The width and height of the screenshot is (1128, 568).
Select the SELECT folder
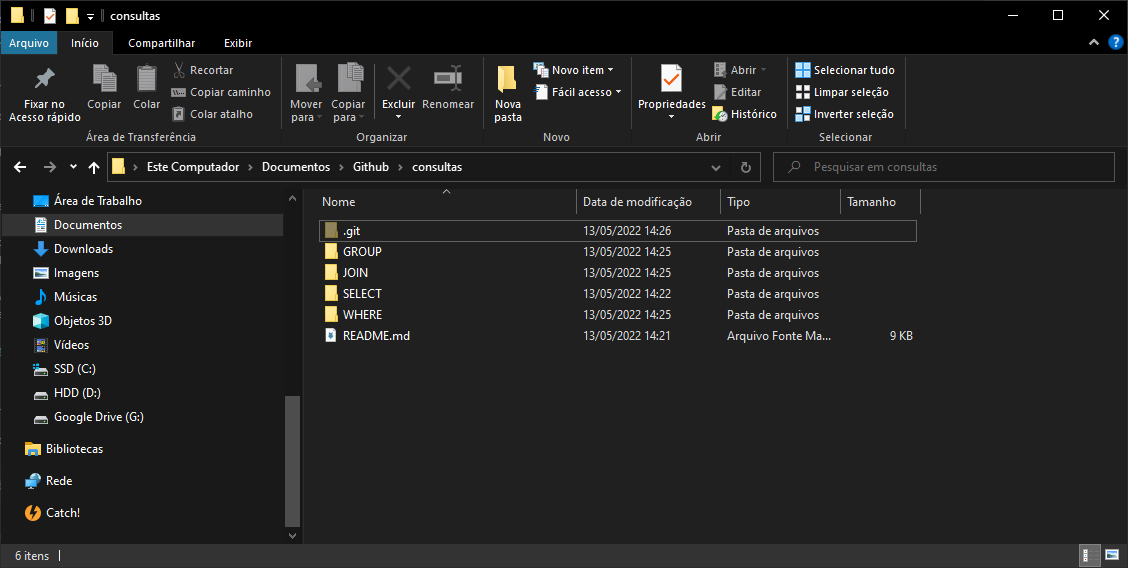618,293
